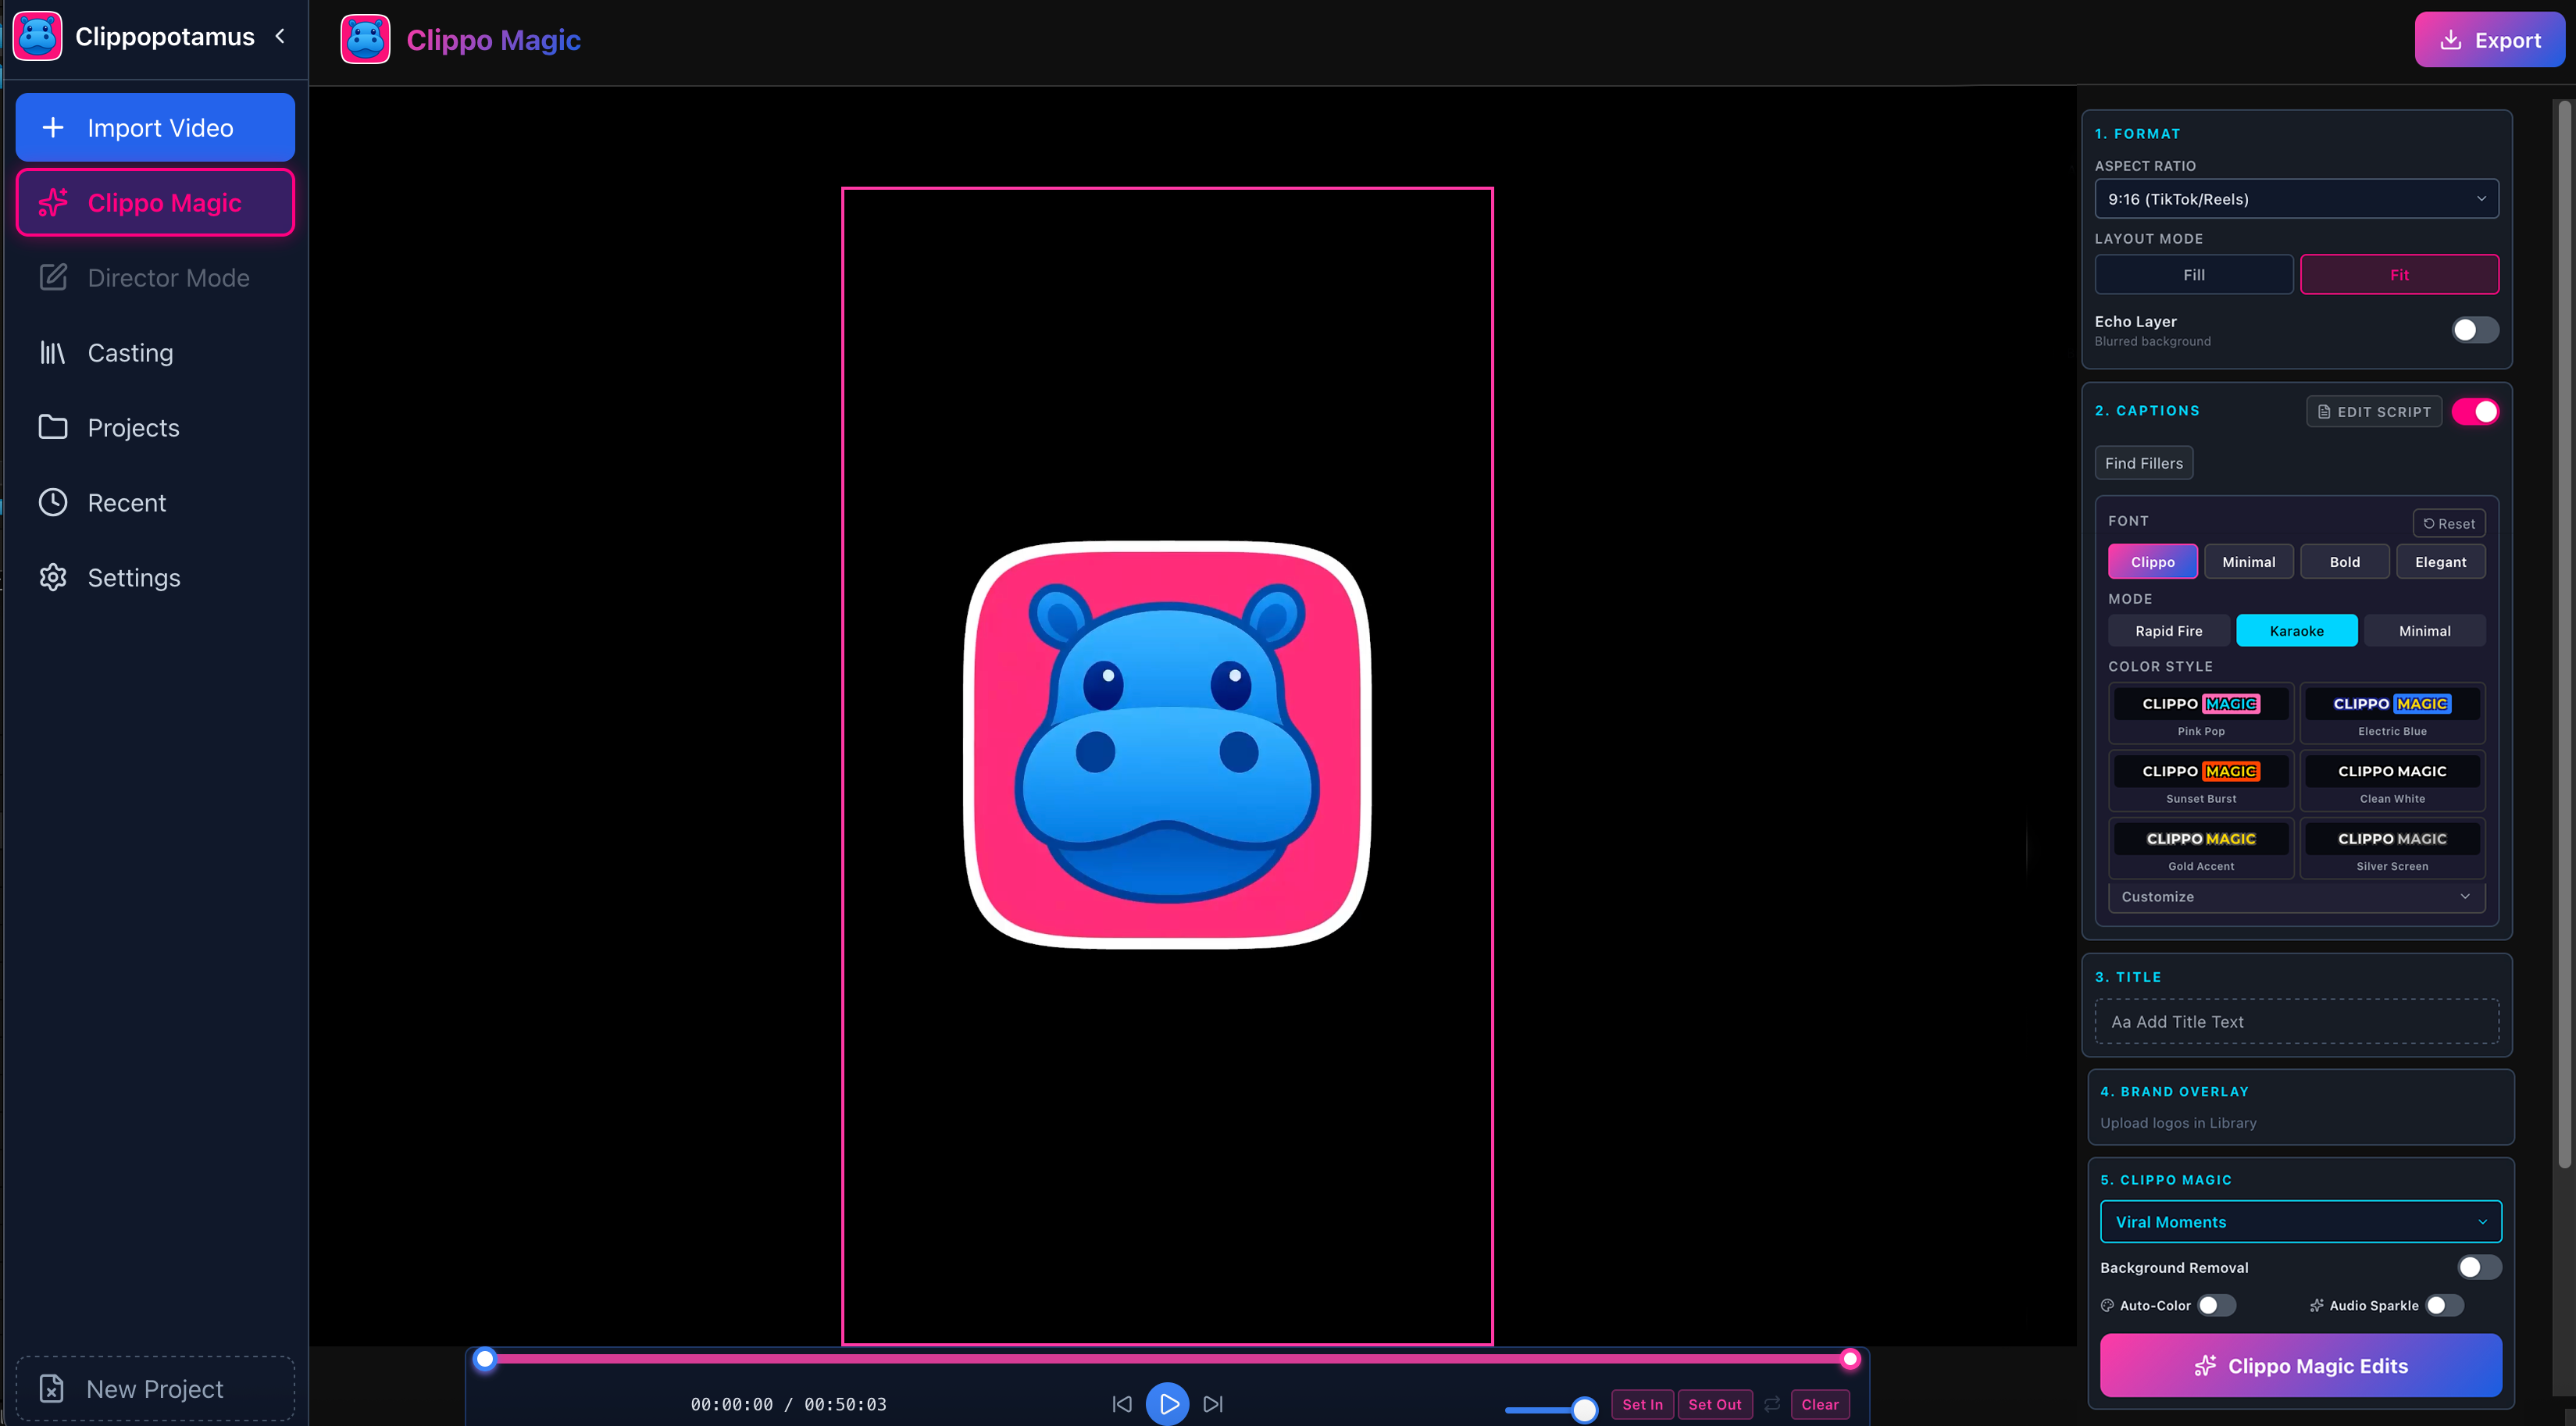Open the Projects page

pyautogui.click(x=155, y=427)
